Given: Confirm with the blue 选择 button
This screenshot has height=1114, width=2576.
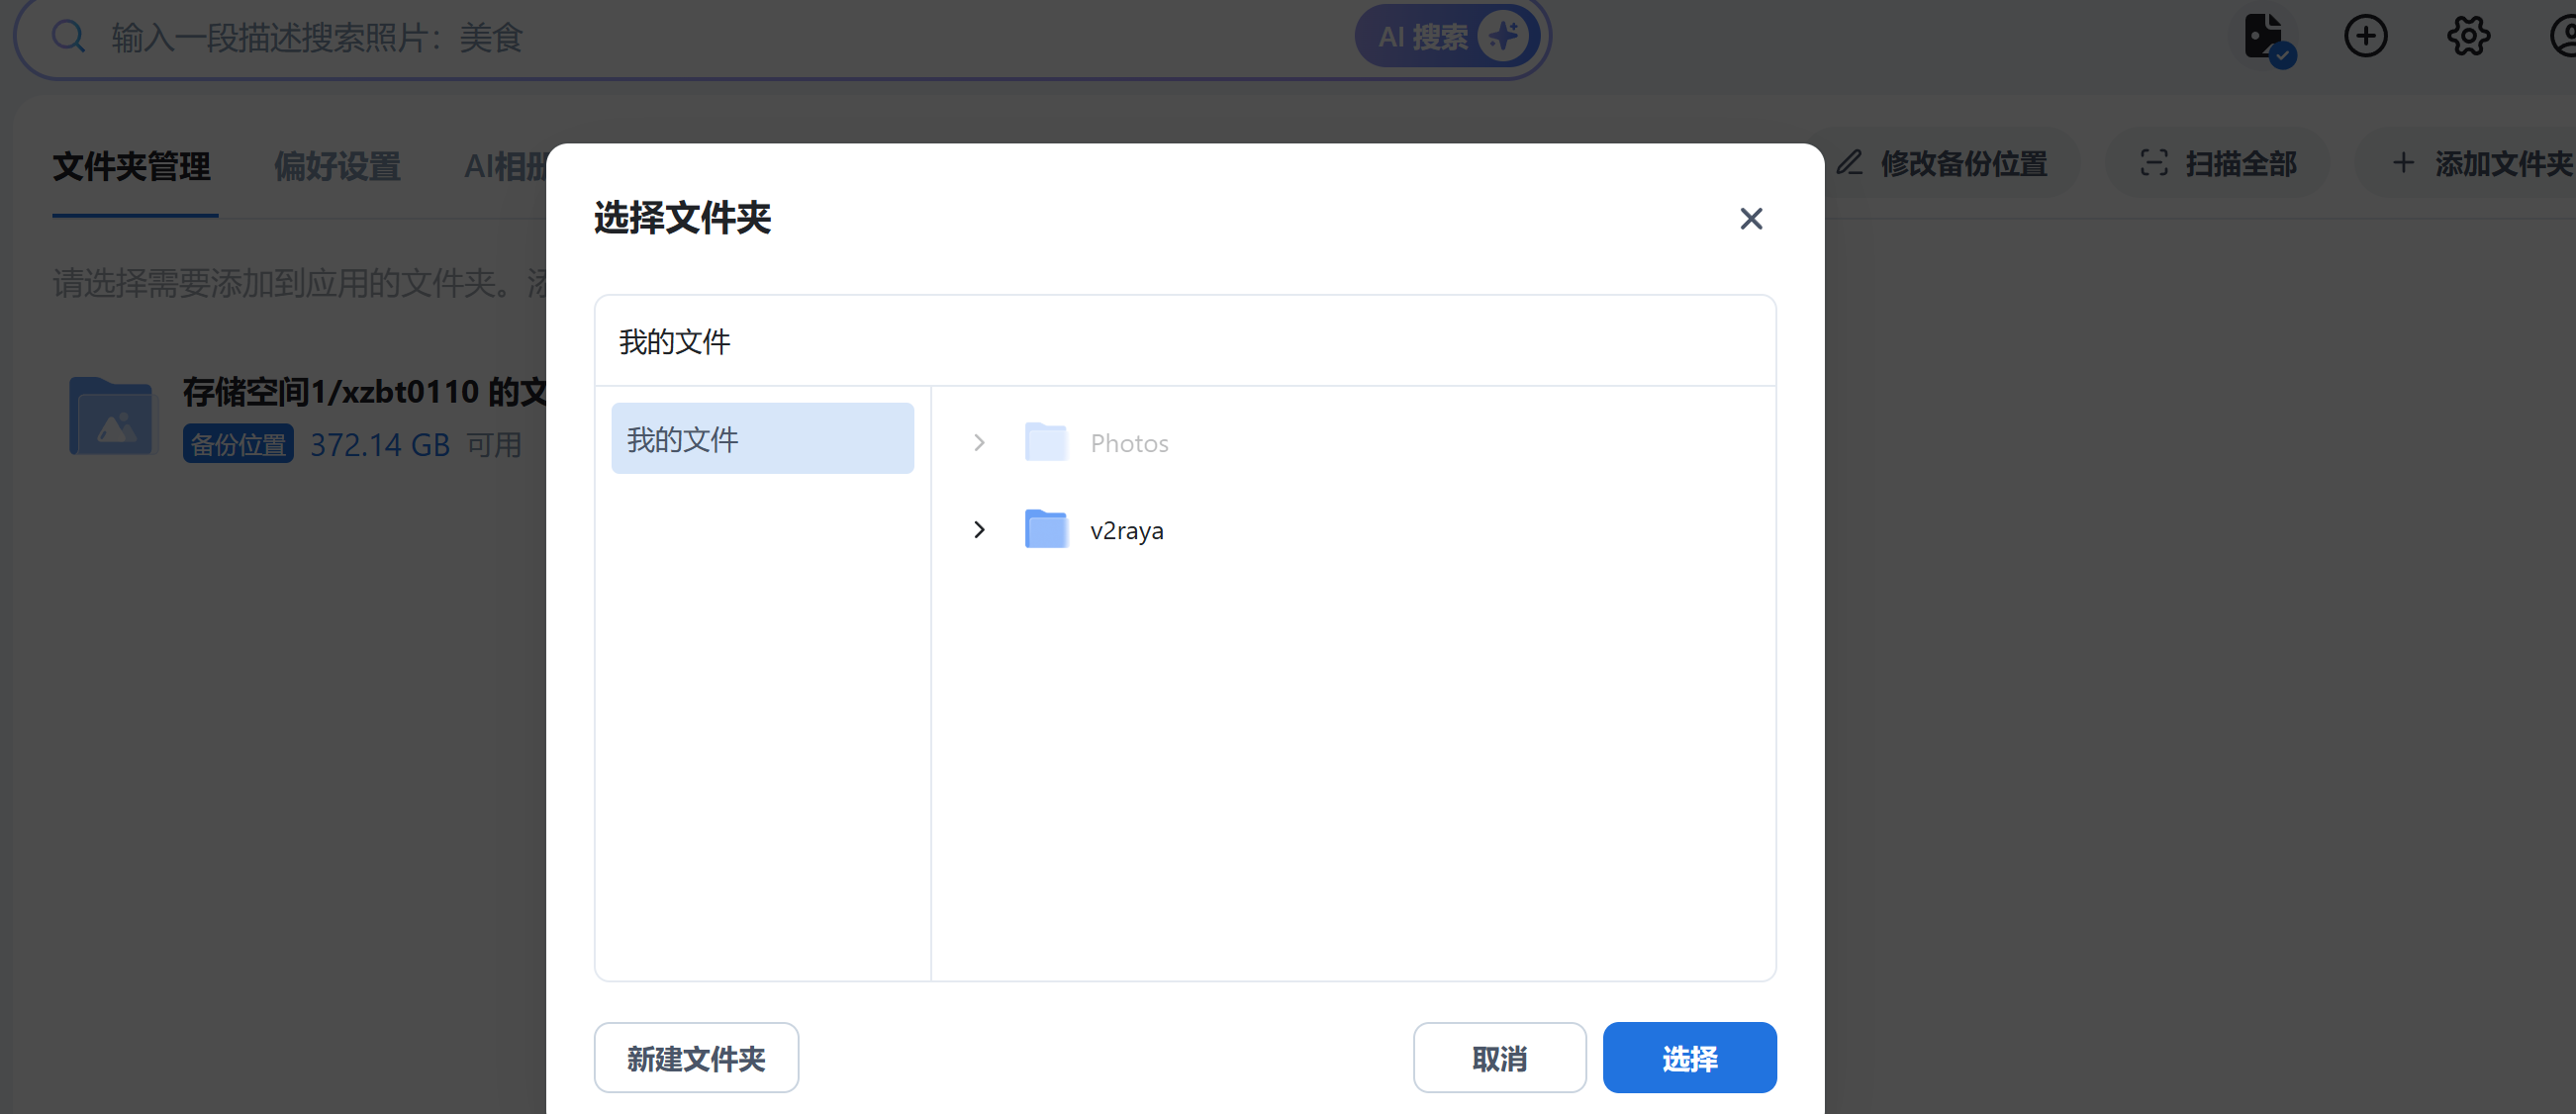Looking at the screenshot, I should tap(1688, 1057).
